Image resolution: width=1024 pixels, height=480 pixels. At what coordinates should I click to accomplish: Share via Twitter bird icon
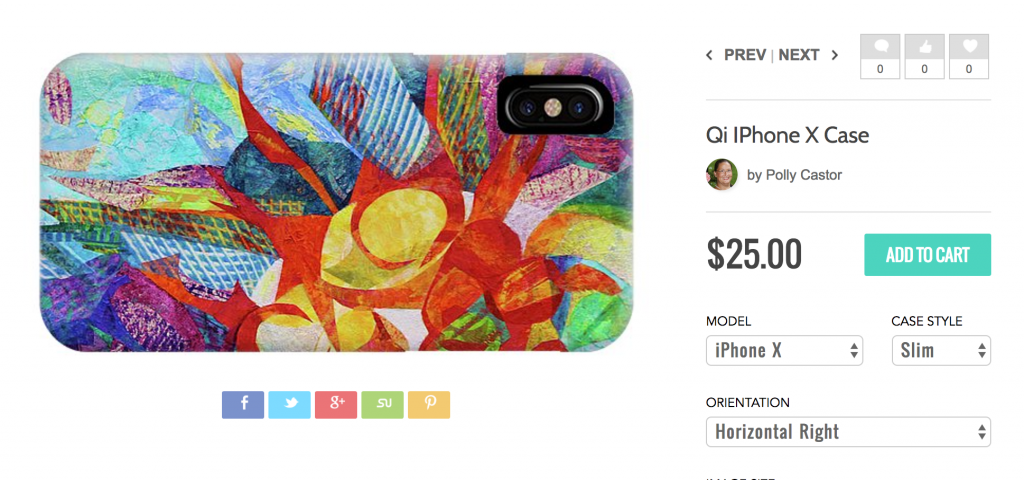(289, 405)
